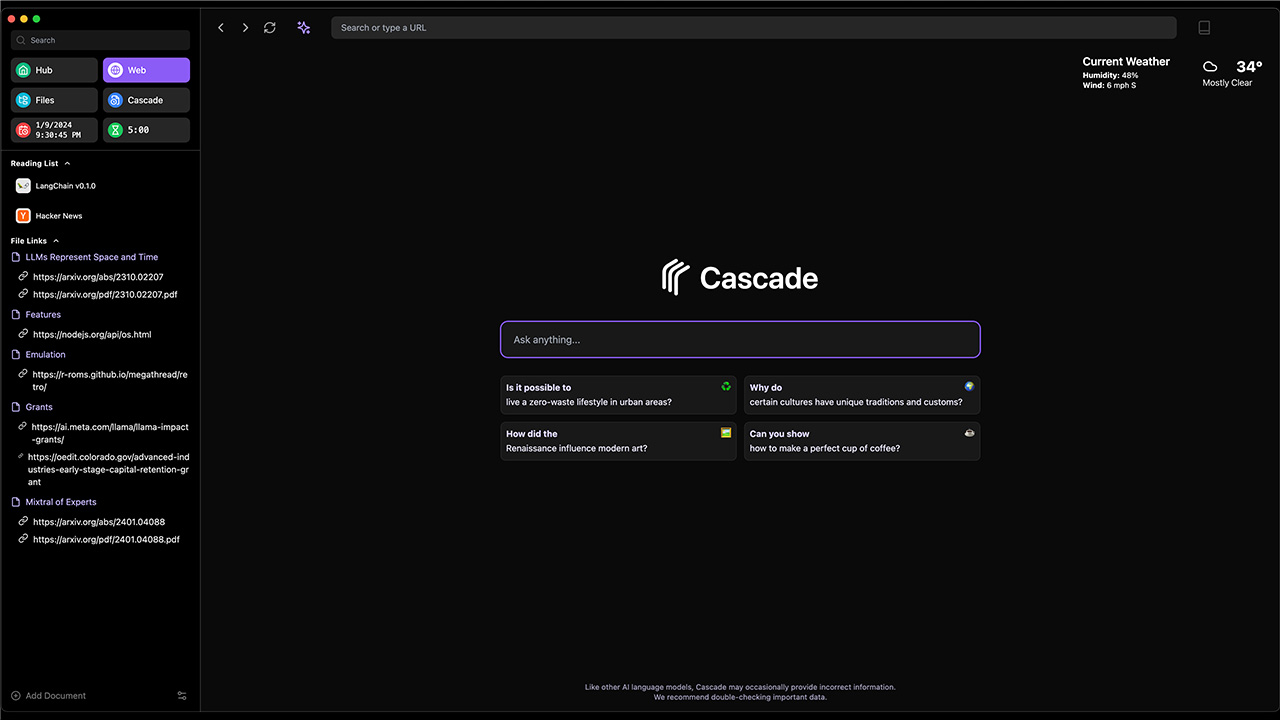Click the globe emoji on suggestion card
Screen dimensions: 1280x720
point(969,386)
